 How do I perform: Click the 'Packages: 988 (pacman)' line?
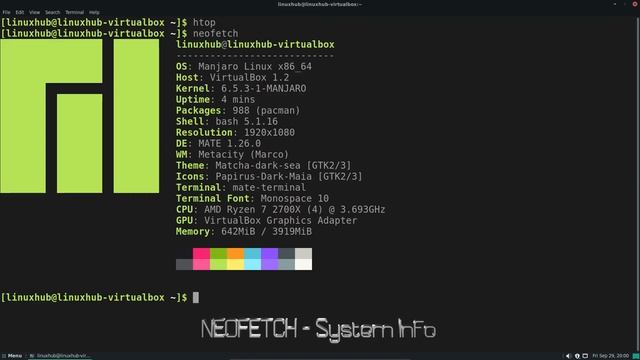tap(238, 111)
